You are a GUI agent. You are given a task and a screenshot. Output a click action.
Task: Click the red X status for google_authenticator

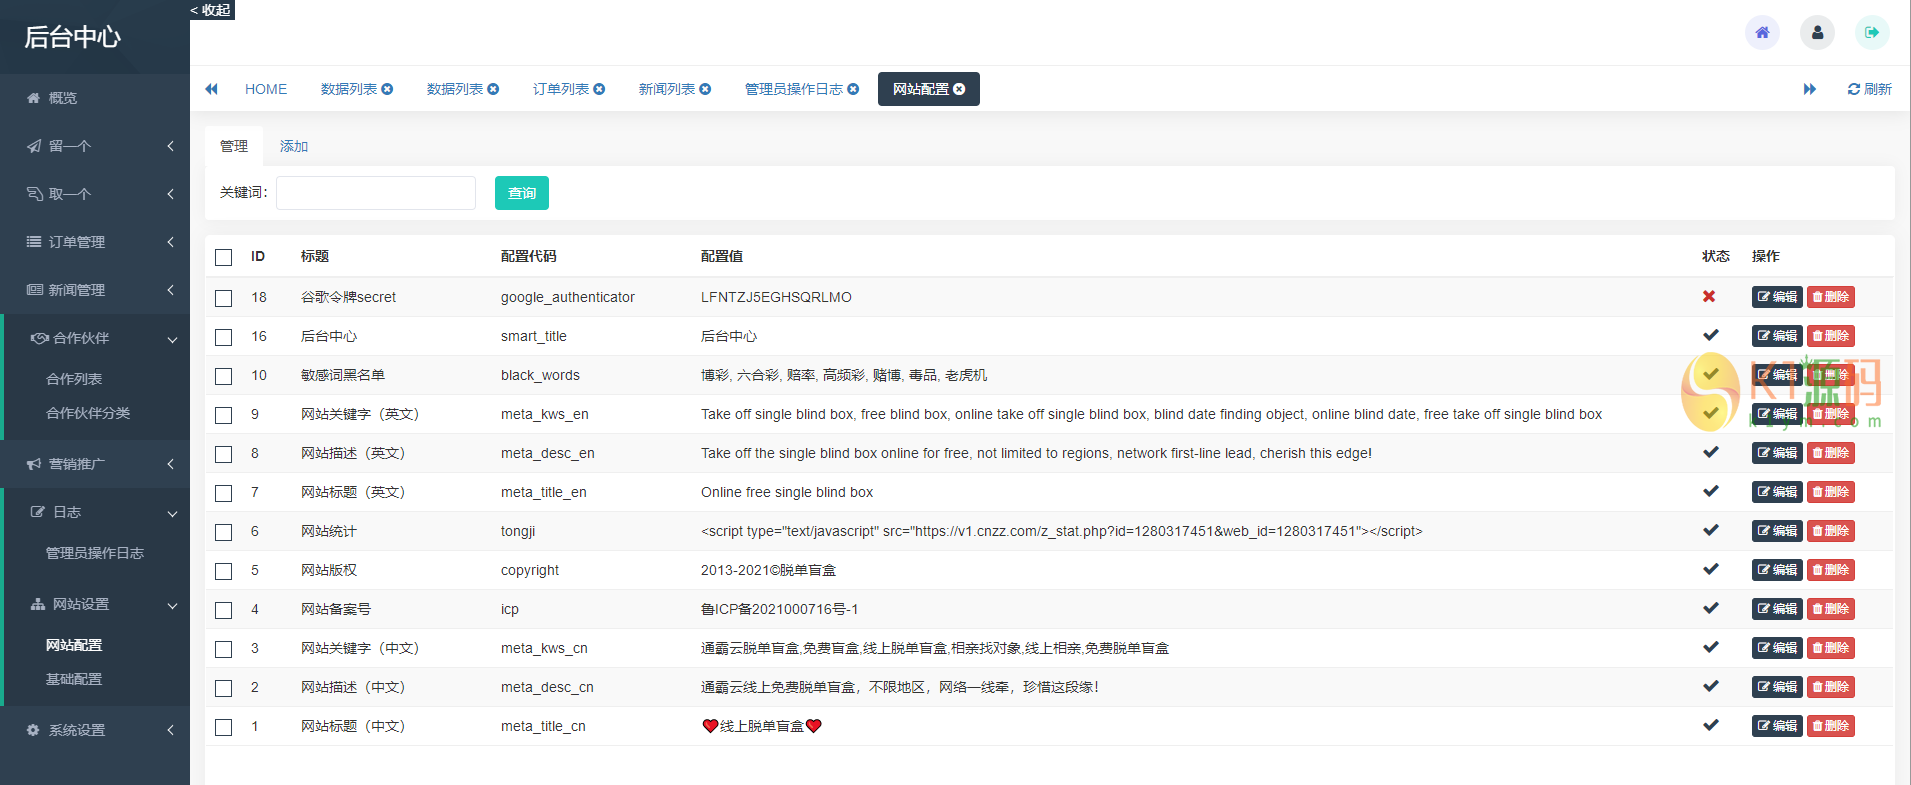point(1709,297)
